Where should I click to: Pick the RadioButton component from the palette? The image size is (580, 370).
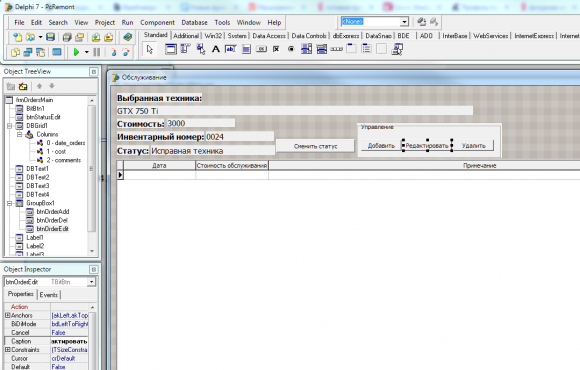click(x=291, y=49)
